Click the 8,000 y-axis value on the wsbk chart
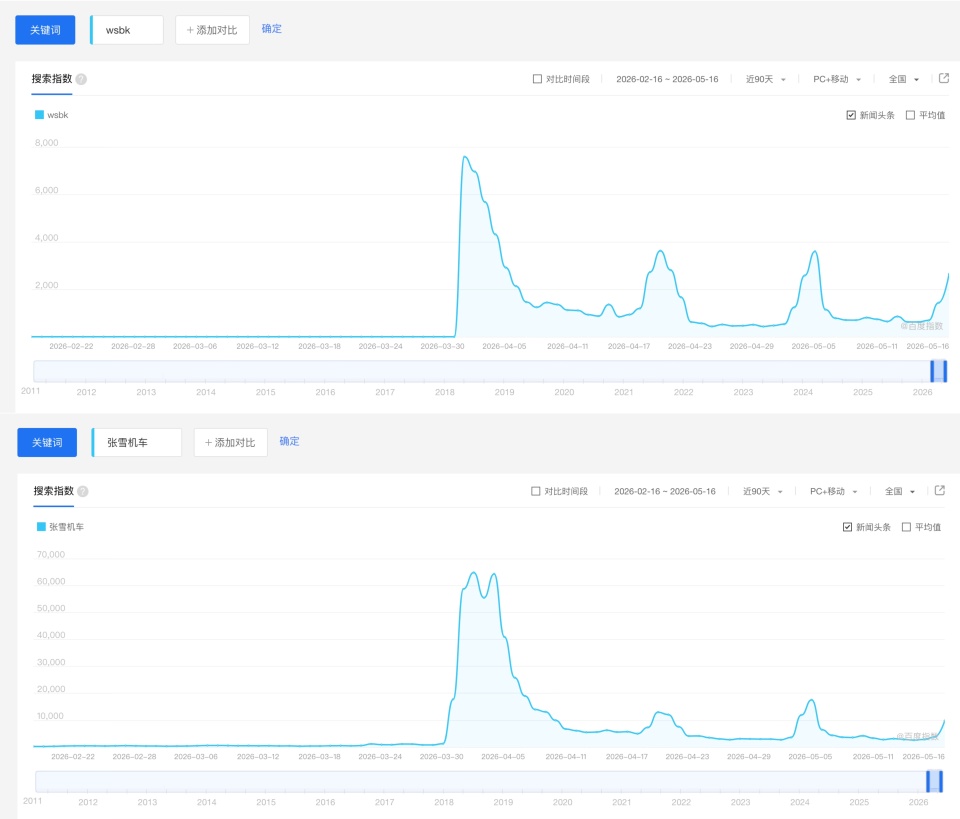960x819 pixels. point(47,143)
